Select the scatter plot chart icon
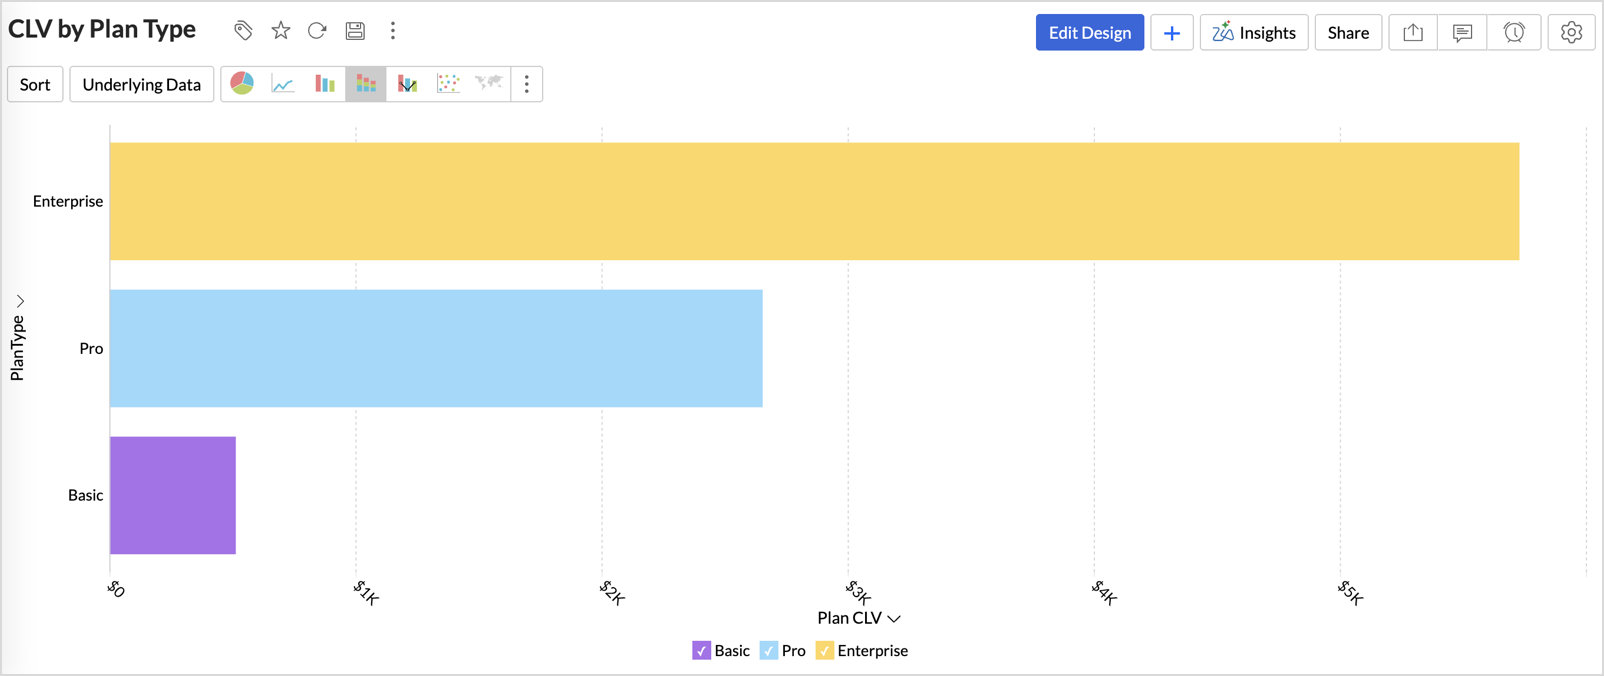This screenshot has width=1604, height=676. pyautogui.click(x=448, y=84)
